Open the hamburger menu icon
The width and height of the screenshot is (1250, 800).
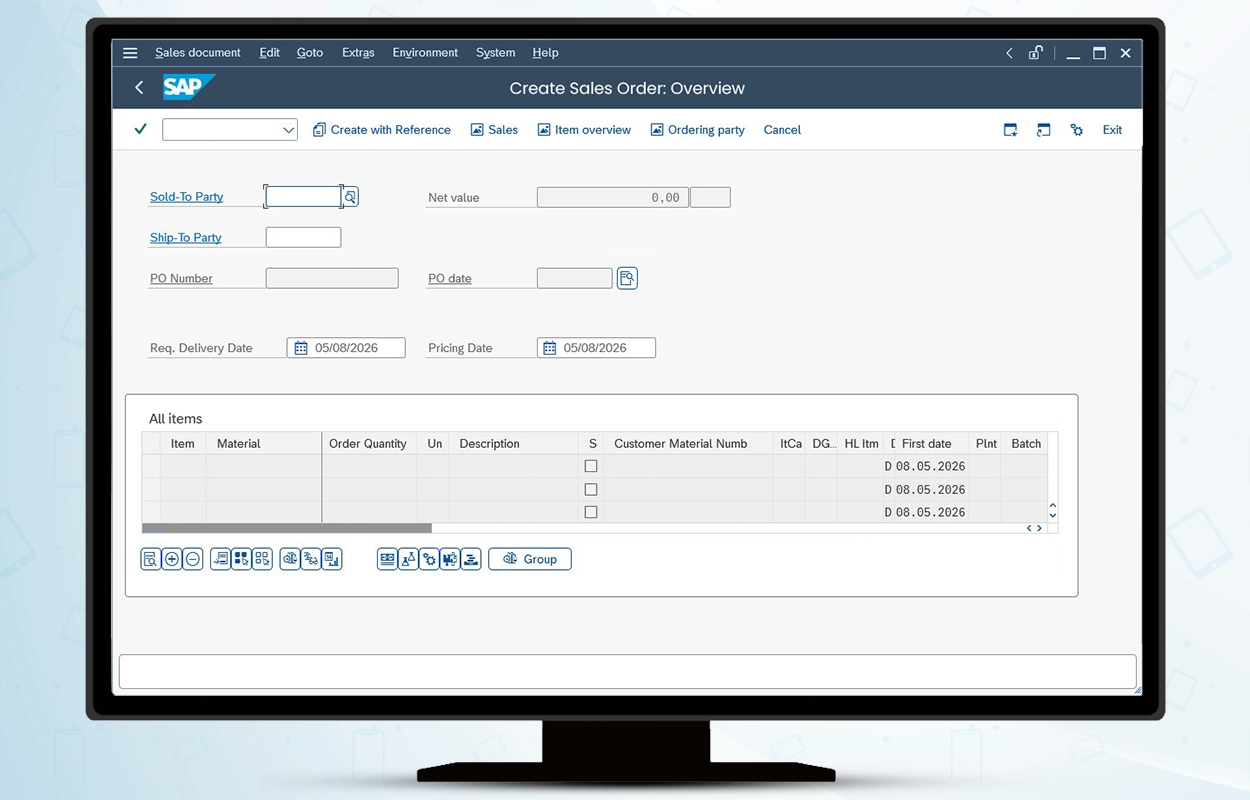(x=130, y=53)
